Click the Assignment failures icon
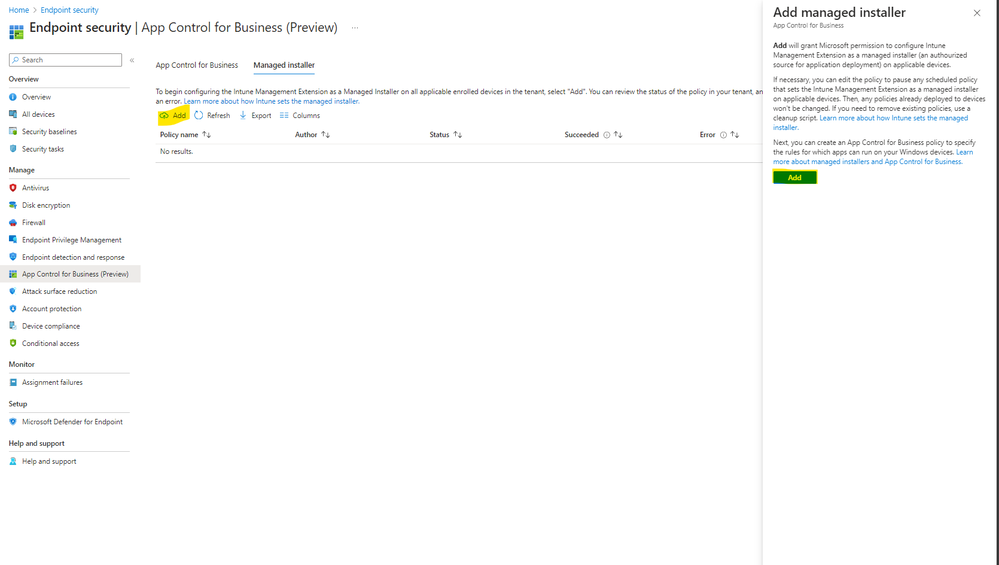This screenshot has height=565, width=999. (x=13, y=382)
